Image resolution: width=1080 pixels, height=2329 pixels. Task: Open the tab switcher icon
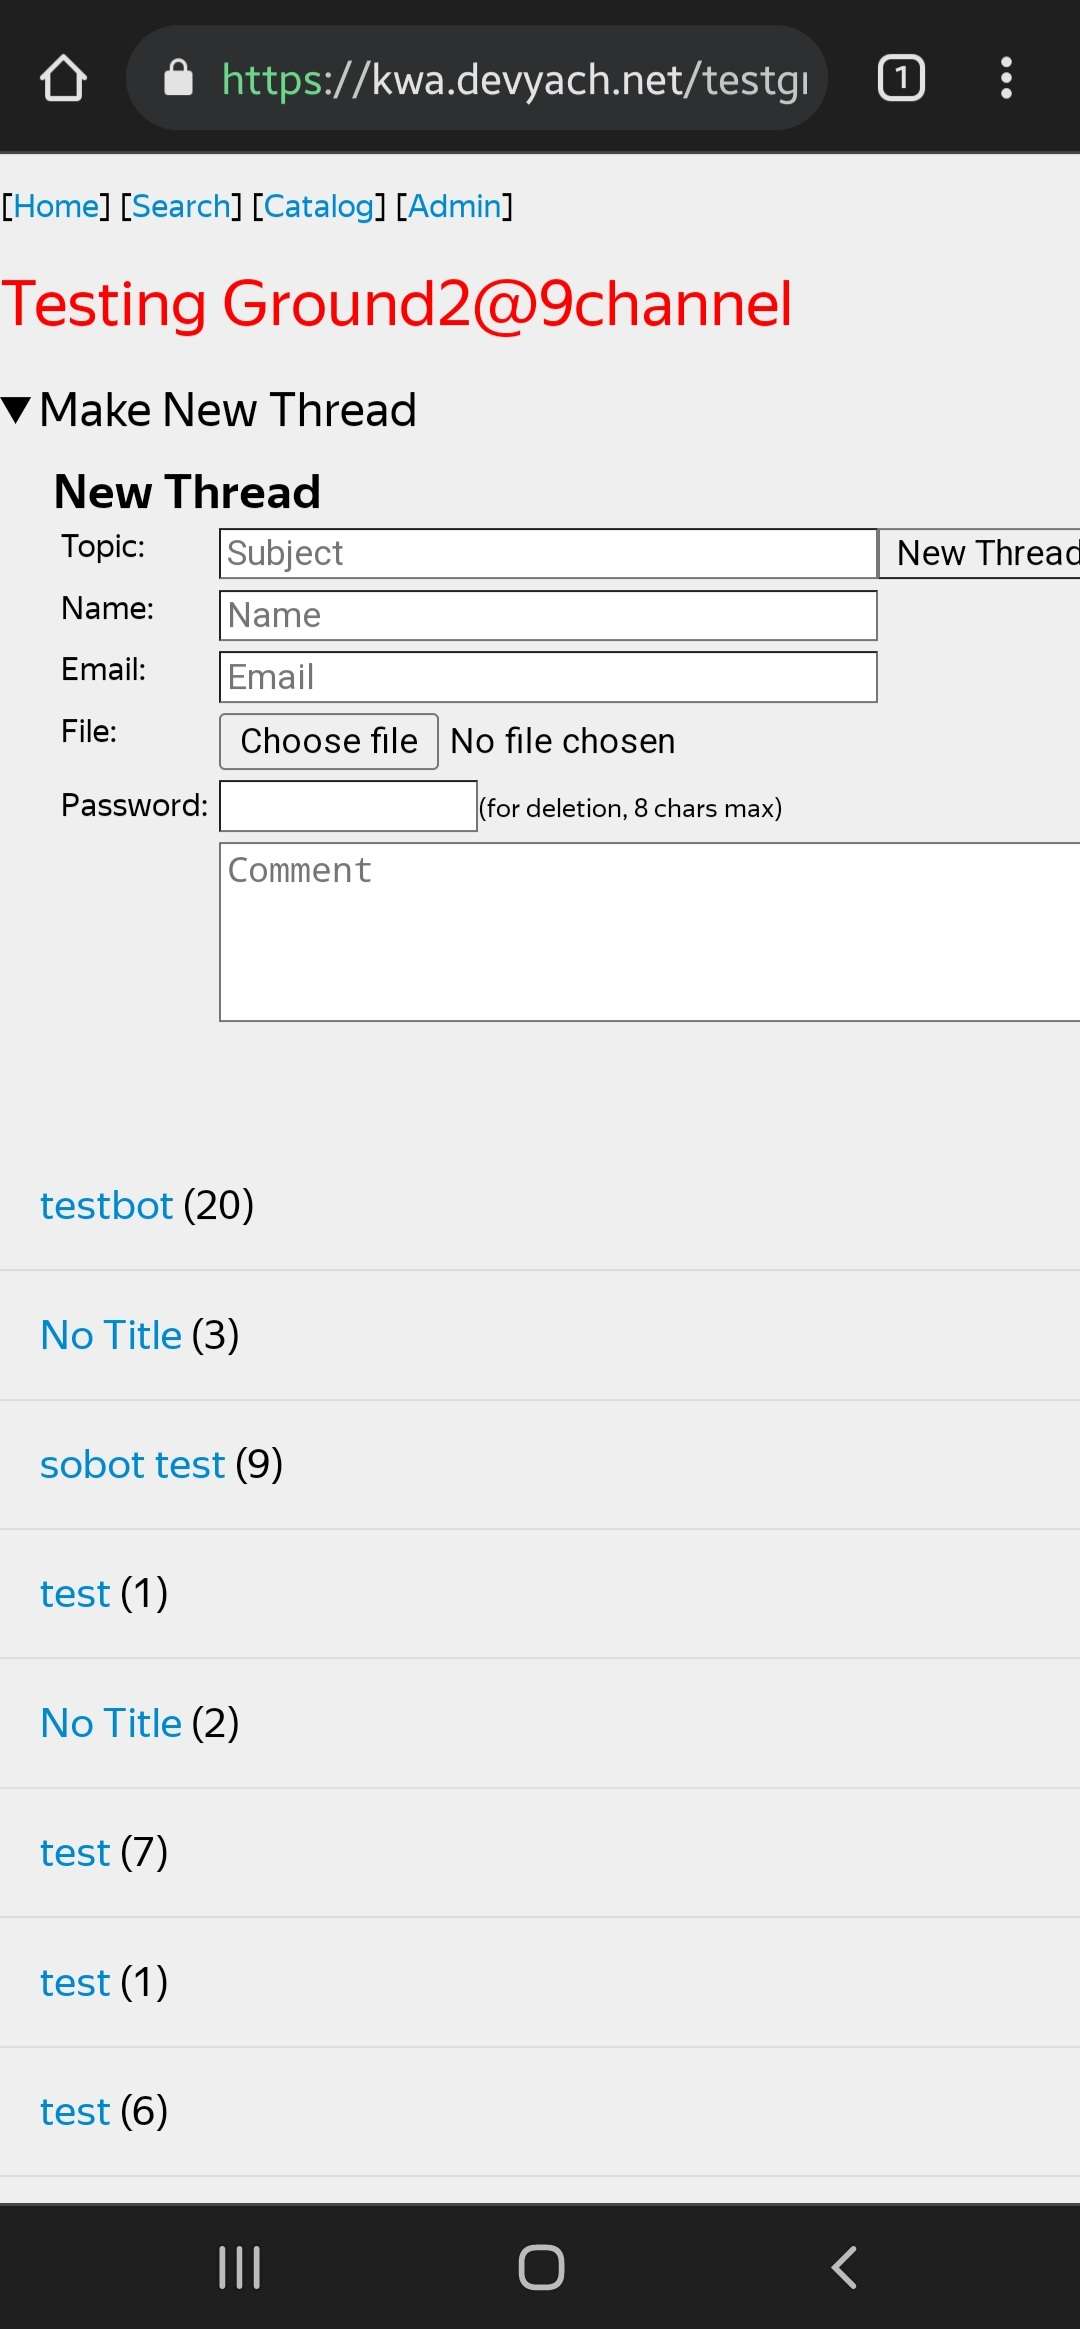click(x=900, y=78)
